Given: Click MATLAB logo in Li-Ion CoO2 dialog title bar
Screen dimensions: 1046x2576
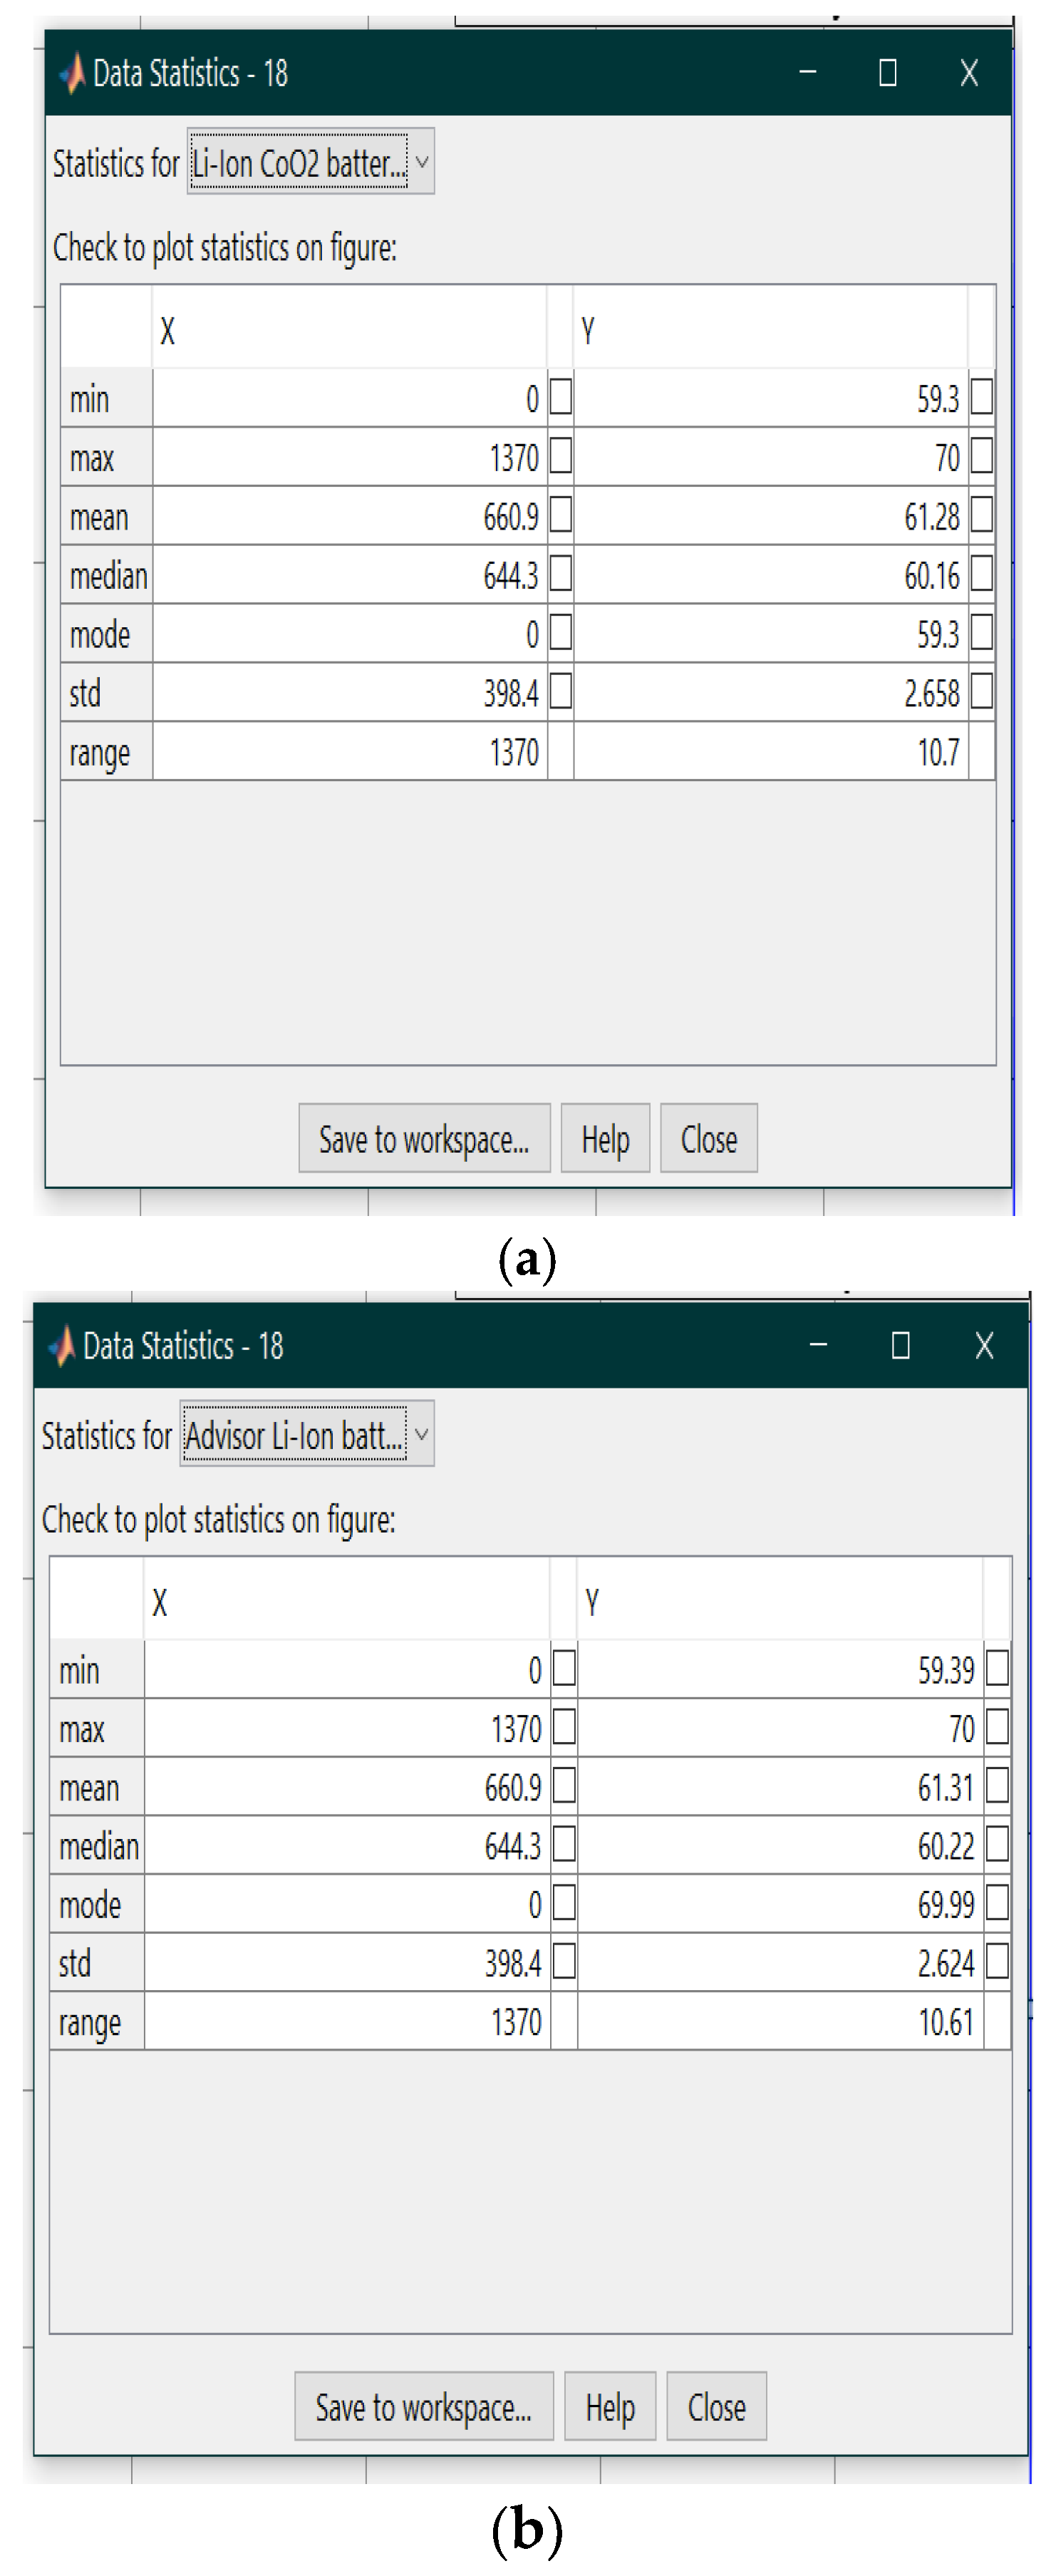Looking at the screenshot, I should tap(71, 74).
